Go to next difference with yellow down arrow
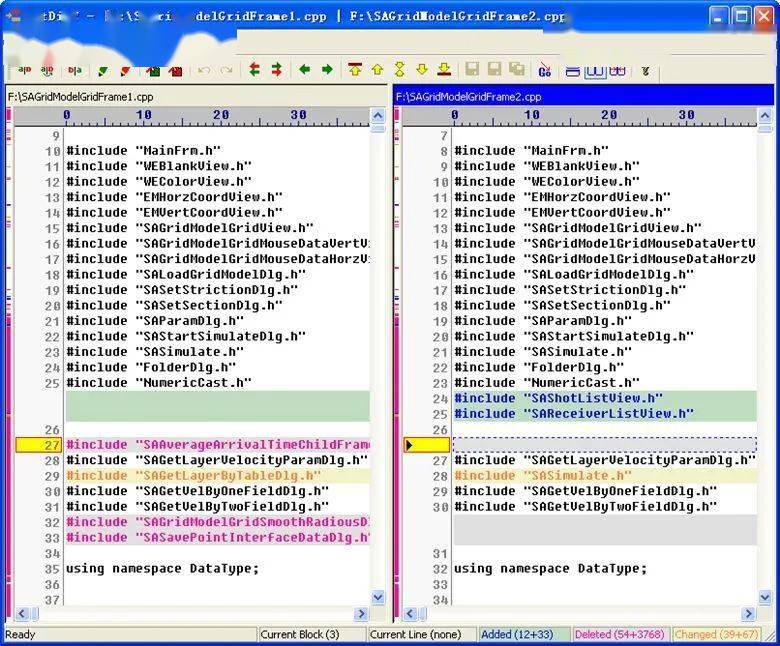 click(x=422, y=70)
